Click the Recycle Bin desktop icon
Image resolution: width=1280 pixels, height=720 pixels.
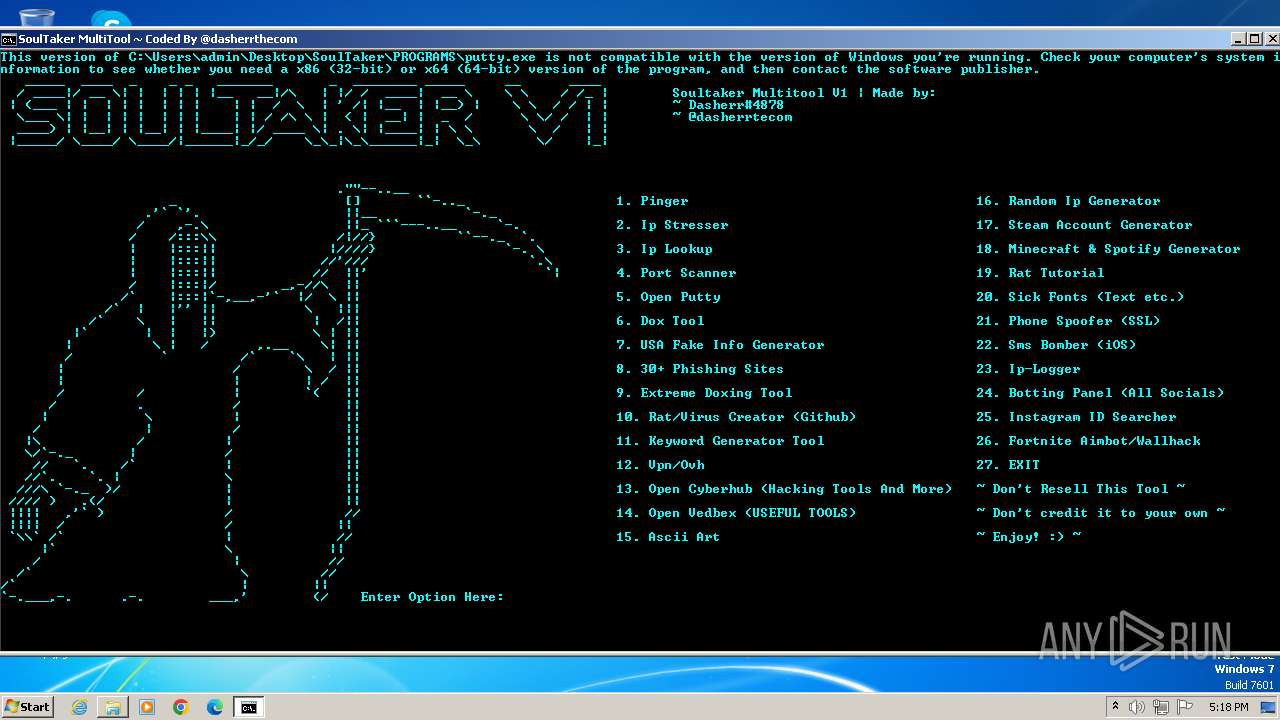tap(36, 15)
